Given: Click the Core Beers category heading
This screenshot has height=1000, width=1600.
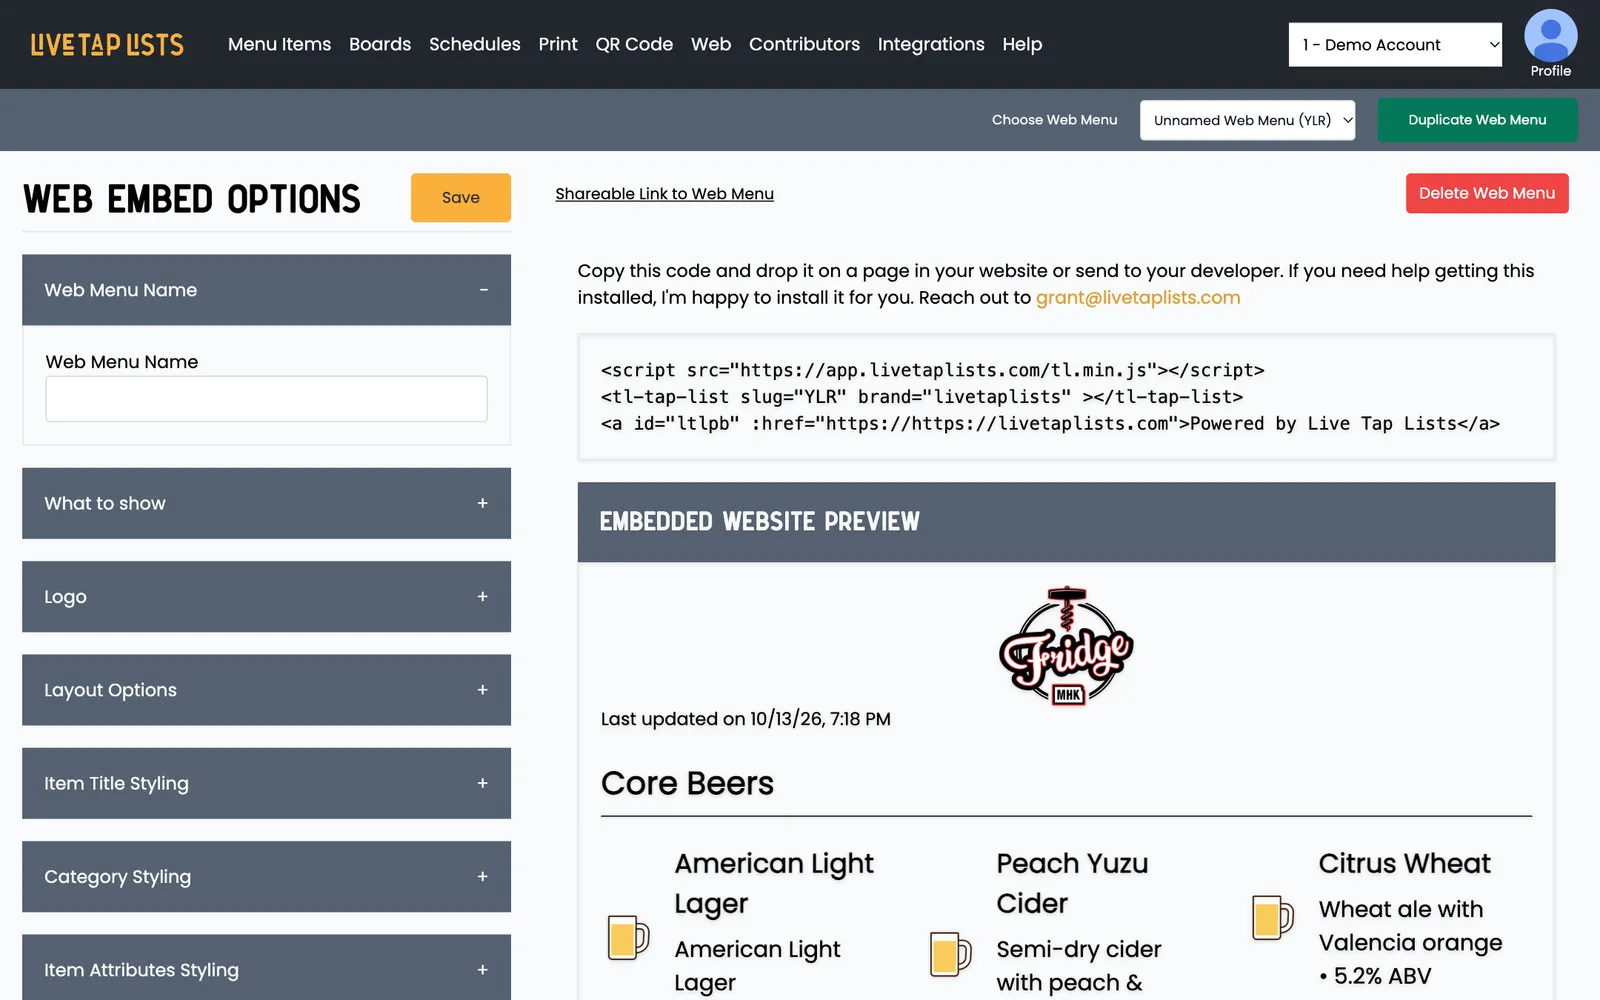Looking at the screenshot, I should point(687,783).
